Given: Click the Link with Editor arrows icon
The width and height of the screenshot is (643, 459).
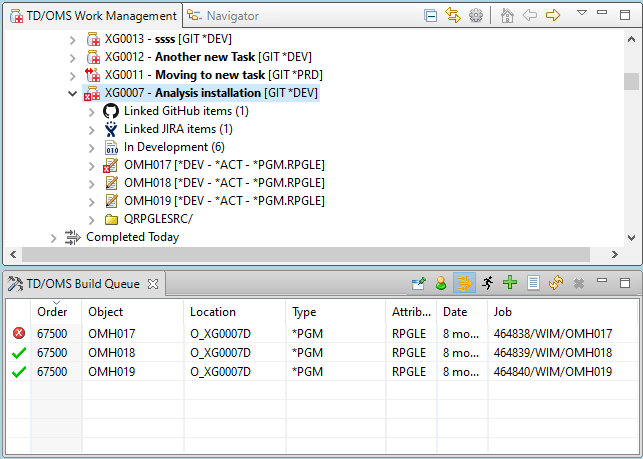Looking at the screenshot, I should click(x=453, y=16).
